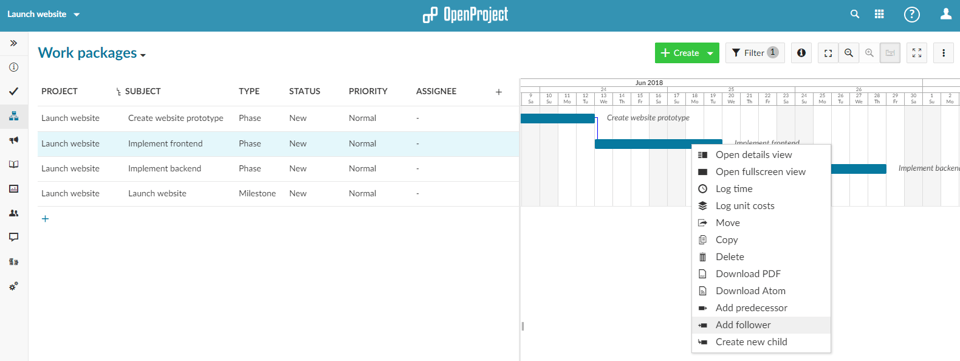Image resolution: width=960 pixels, height=361 pixels.
Task: Choose Add follower menu entry
Action: [x=761, y=325]
